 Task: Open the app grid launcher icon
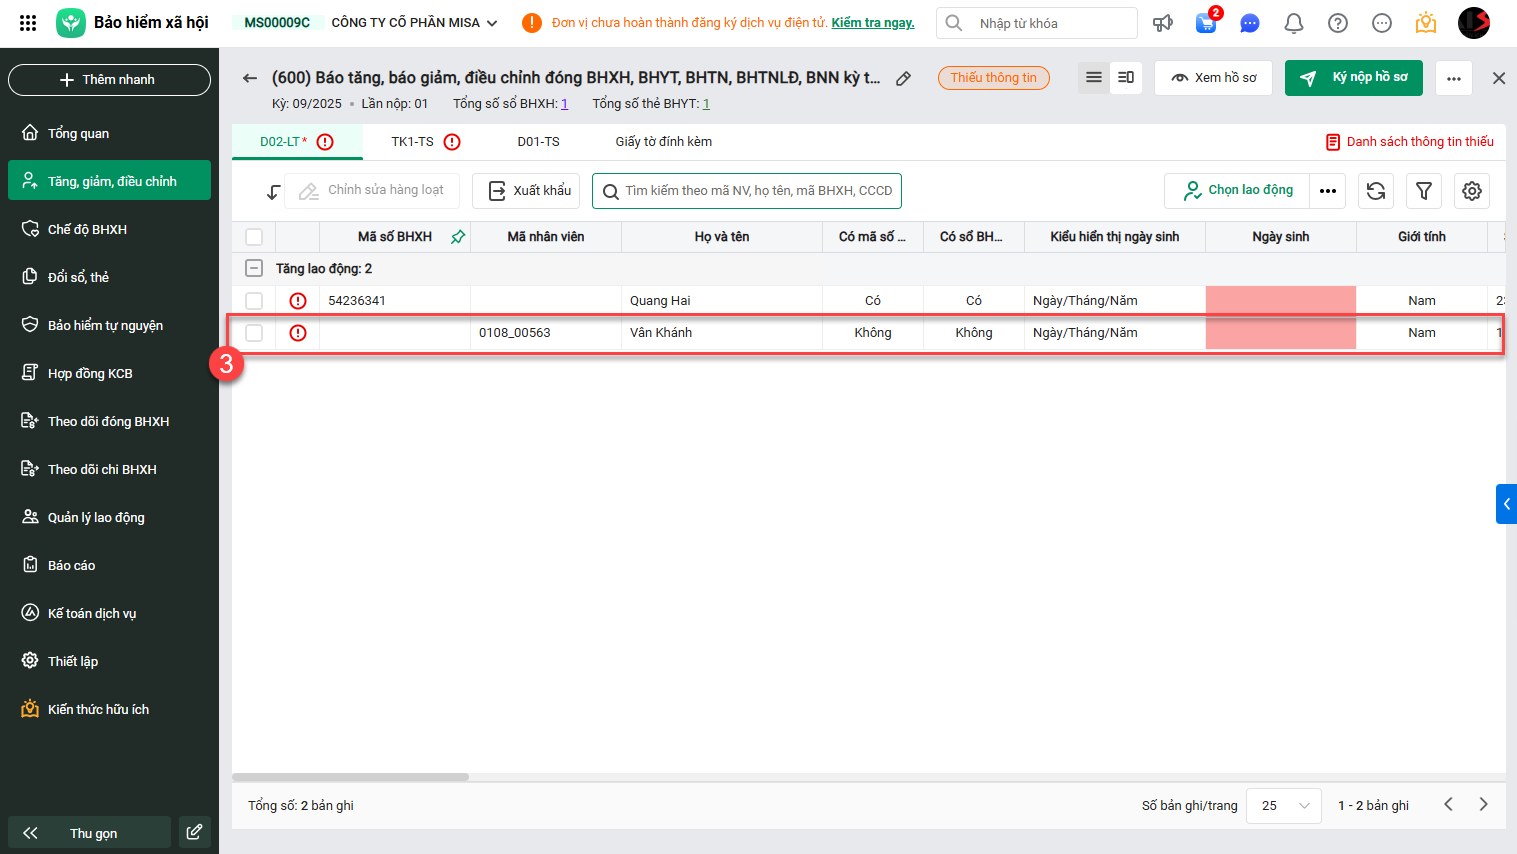(28, 22)
